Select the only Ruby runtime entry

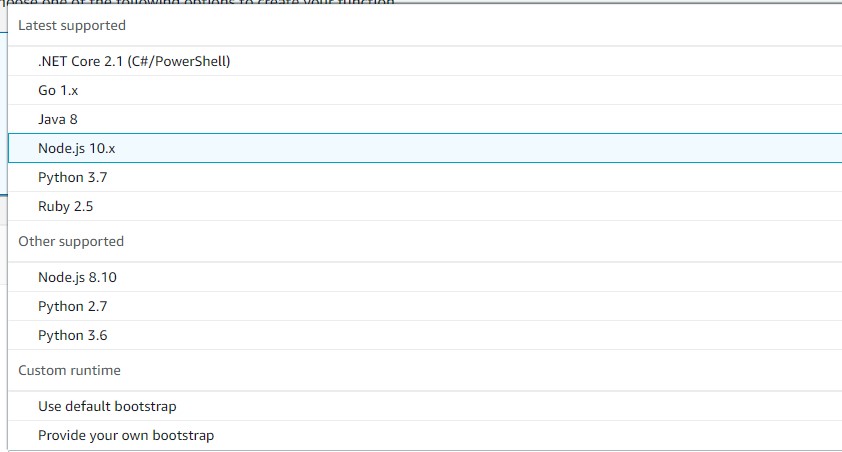65,206
